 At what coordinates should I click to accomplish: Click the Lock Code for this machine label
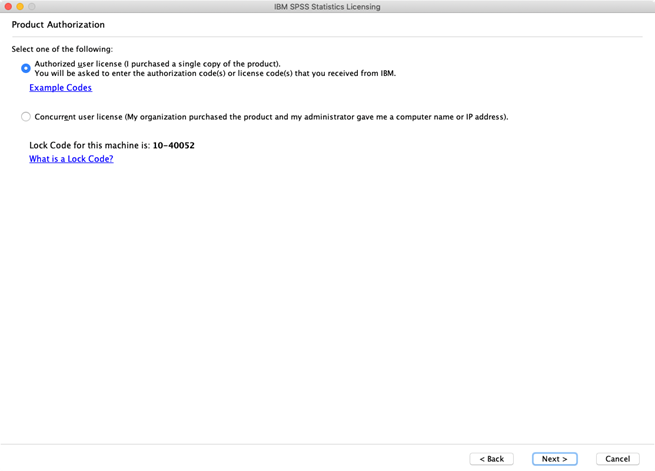tap(89, 145)
